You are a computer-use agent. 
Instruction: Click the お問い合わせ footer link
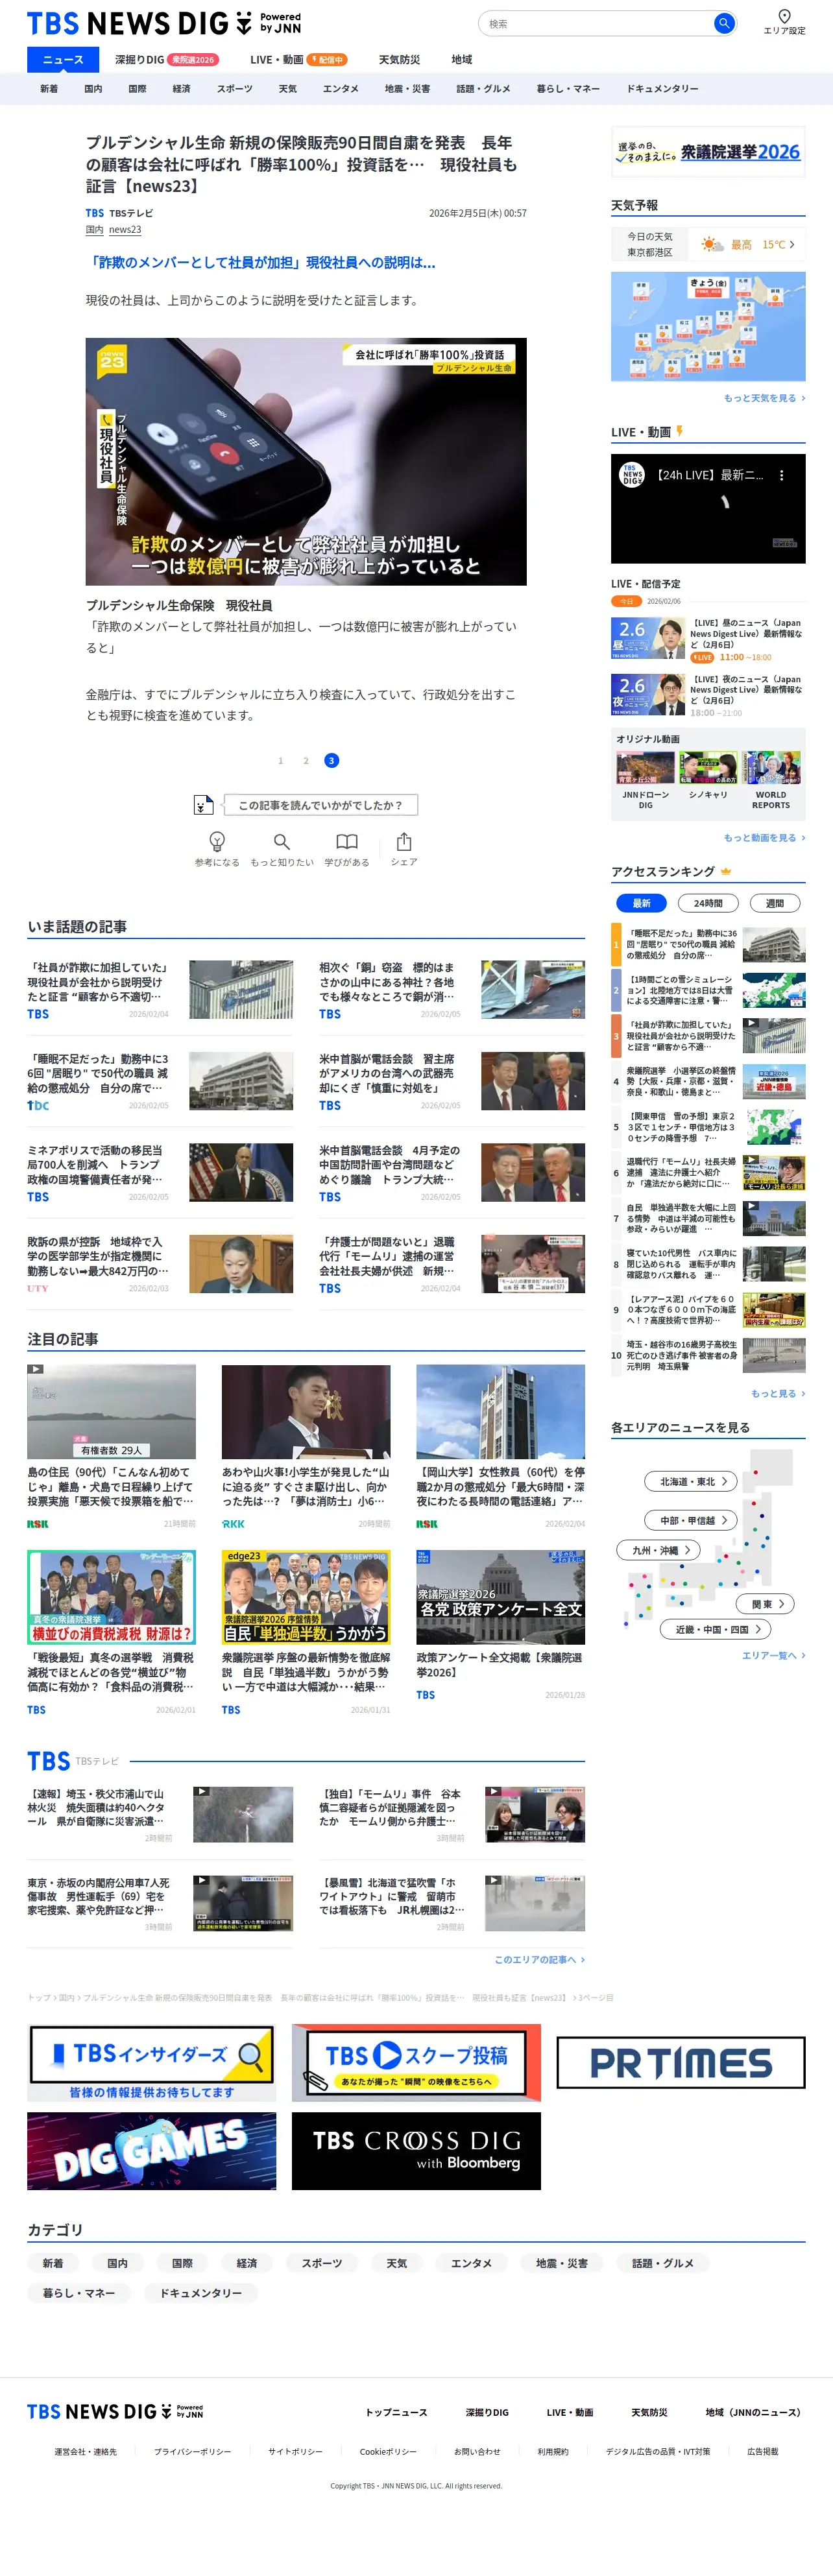477,2451
